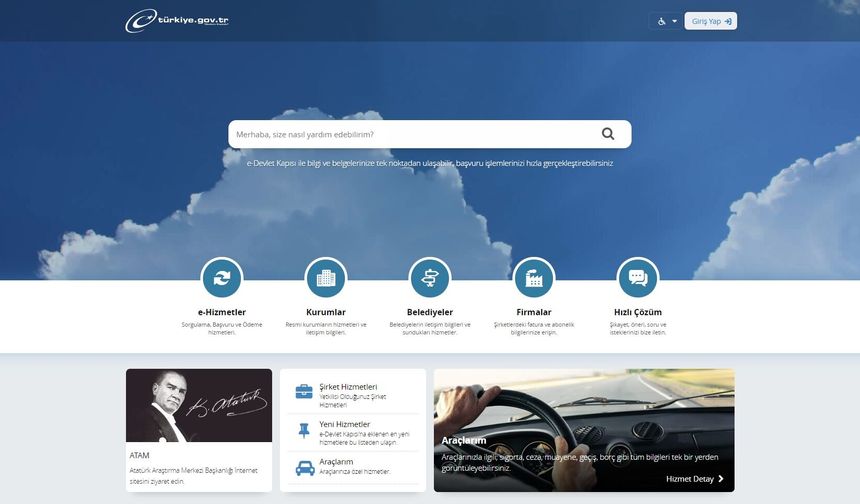This screenshot has height=504, width=860.
Task: Click 'Şirketlerdeki fatura ve abonelik' description text
Action: click(x=534, y=329)
